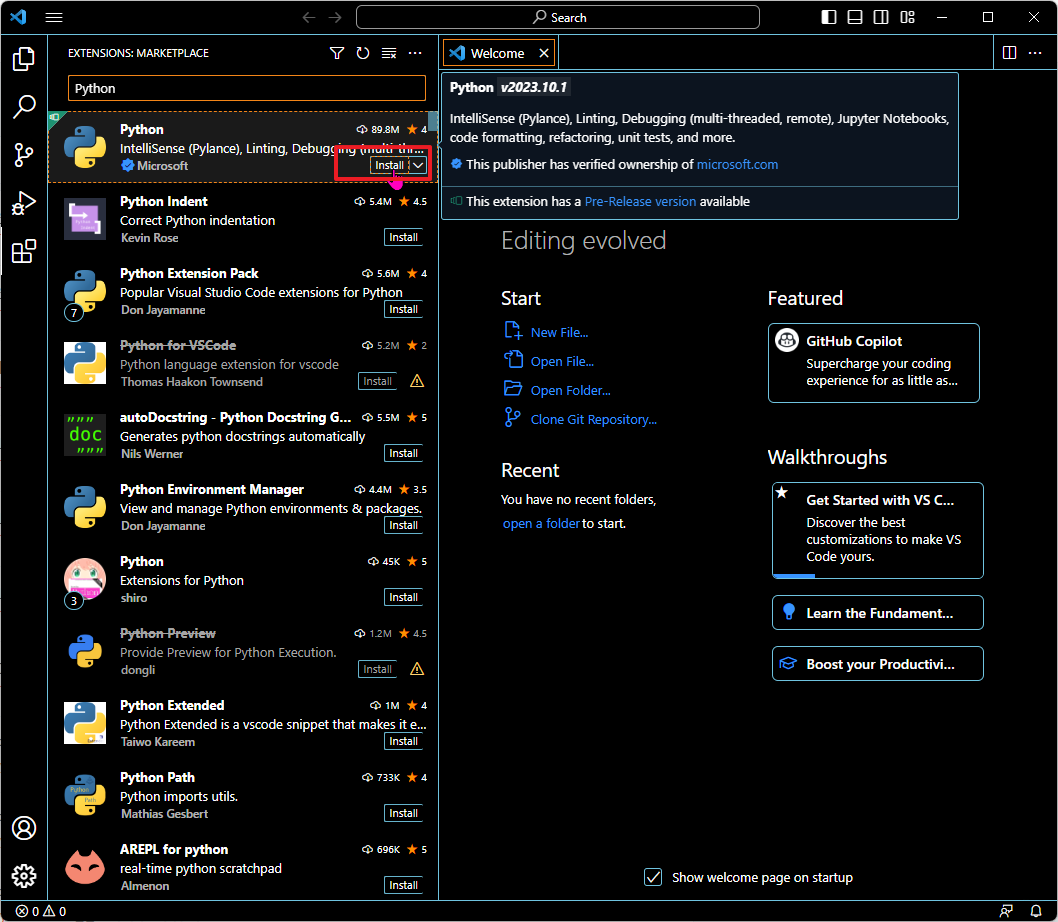The width and height of the screenshot is (1058, 922).
Task: Toggle Show welcome page on startup checkbox
Action: (x=652, y=877)
